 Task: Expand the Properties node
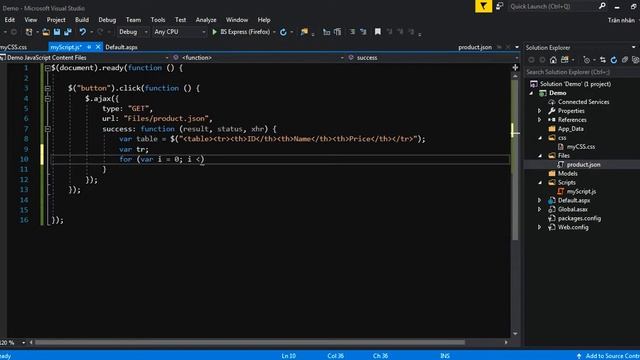point(540,111)
